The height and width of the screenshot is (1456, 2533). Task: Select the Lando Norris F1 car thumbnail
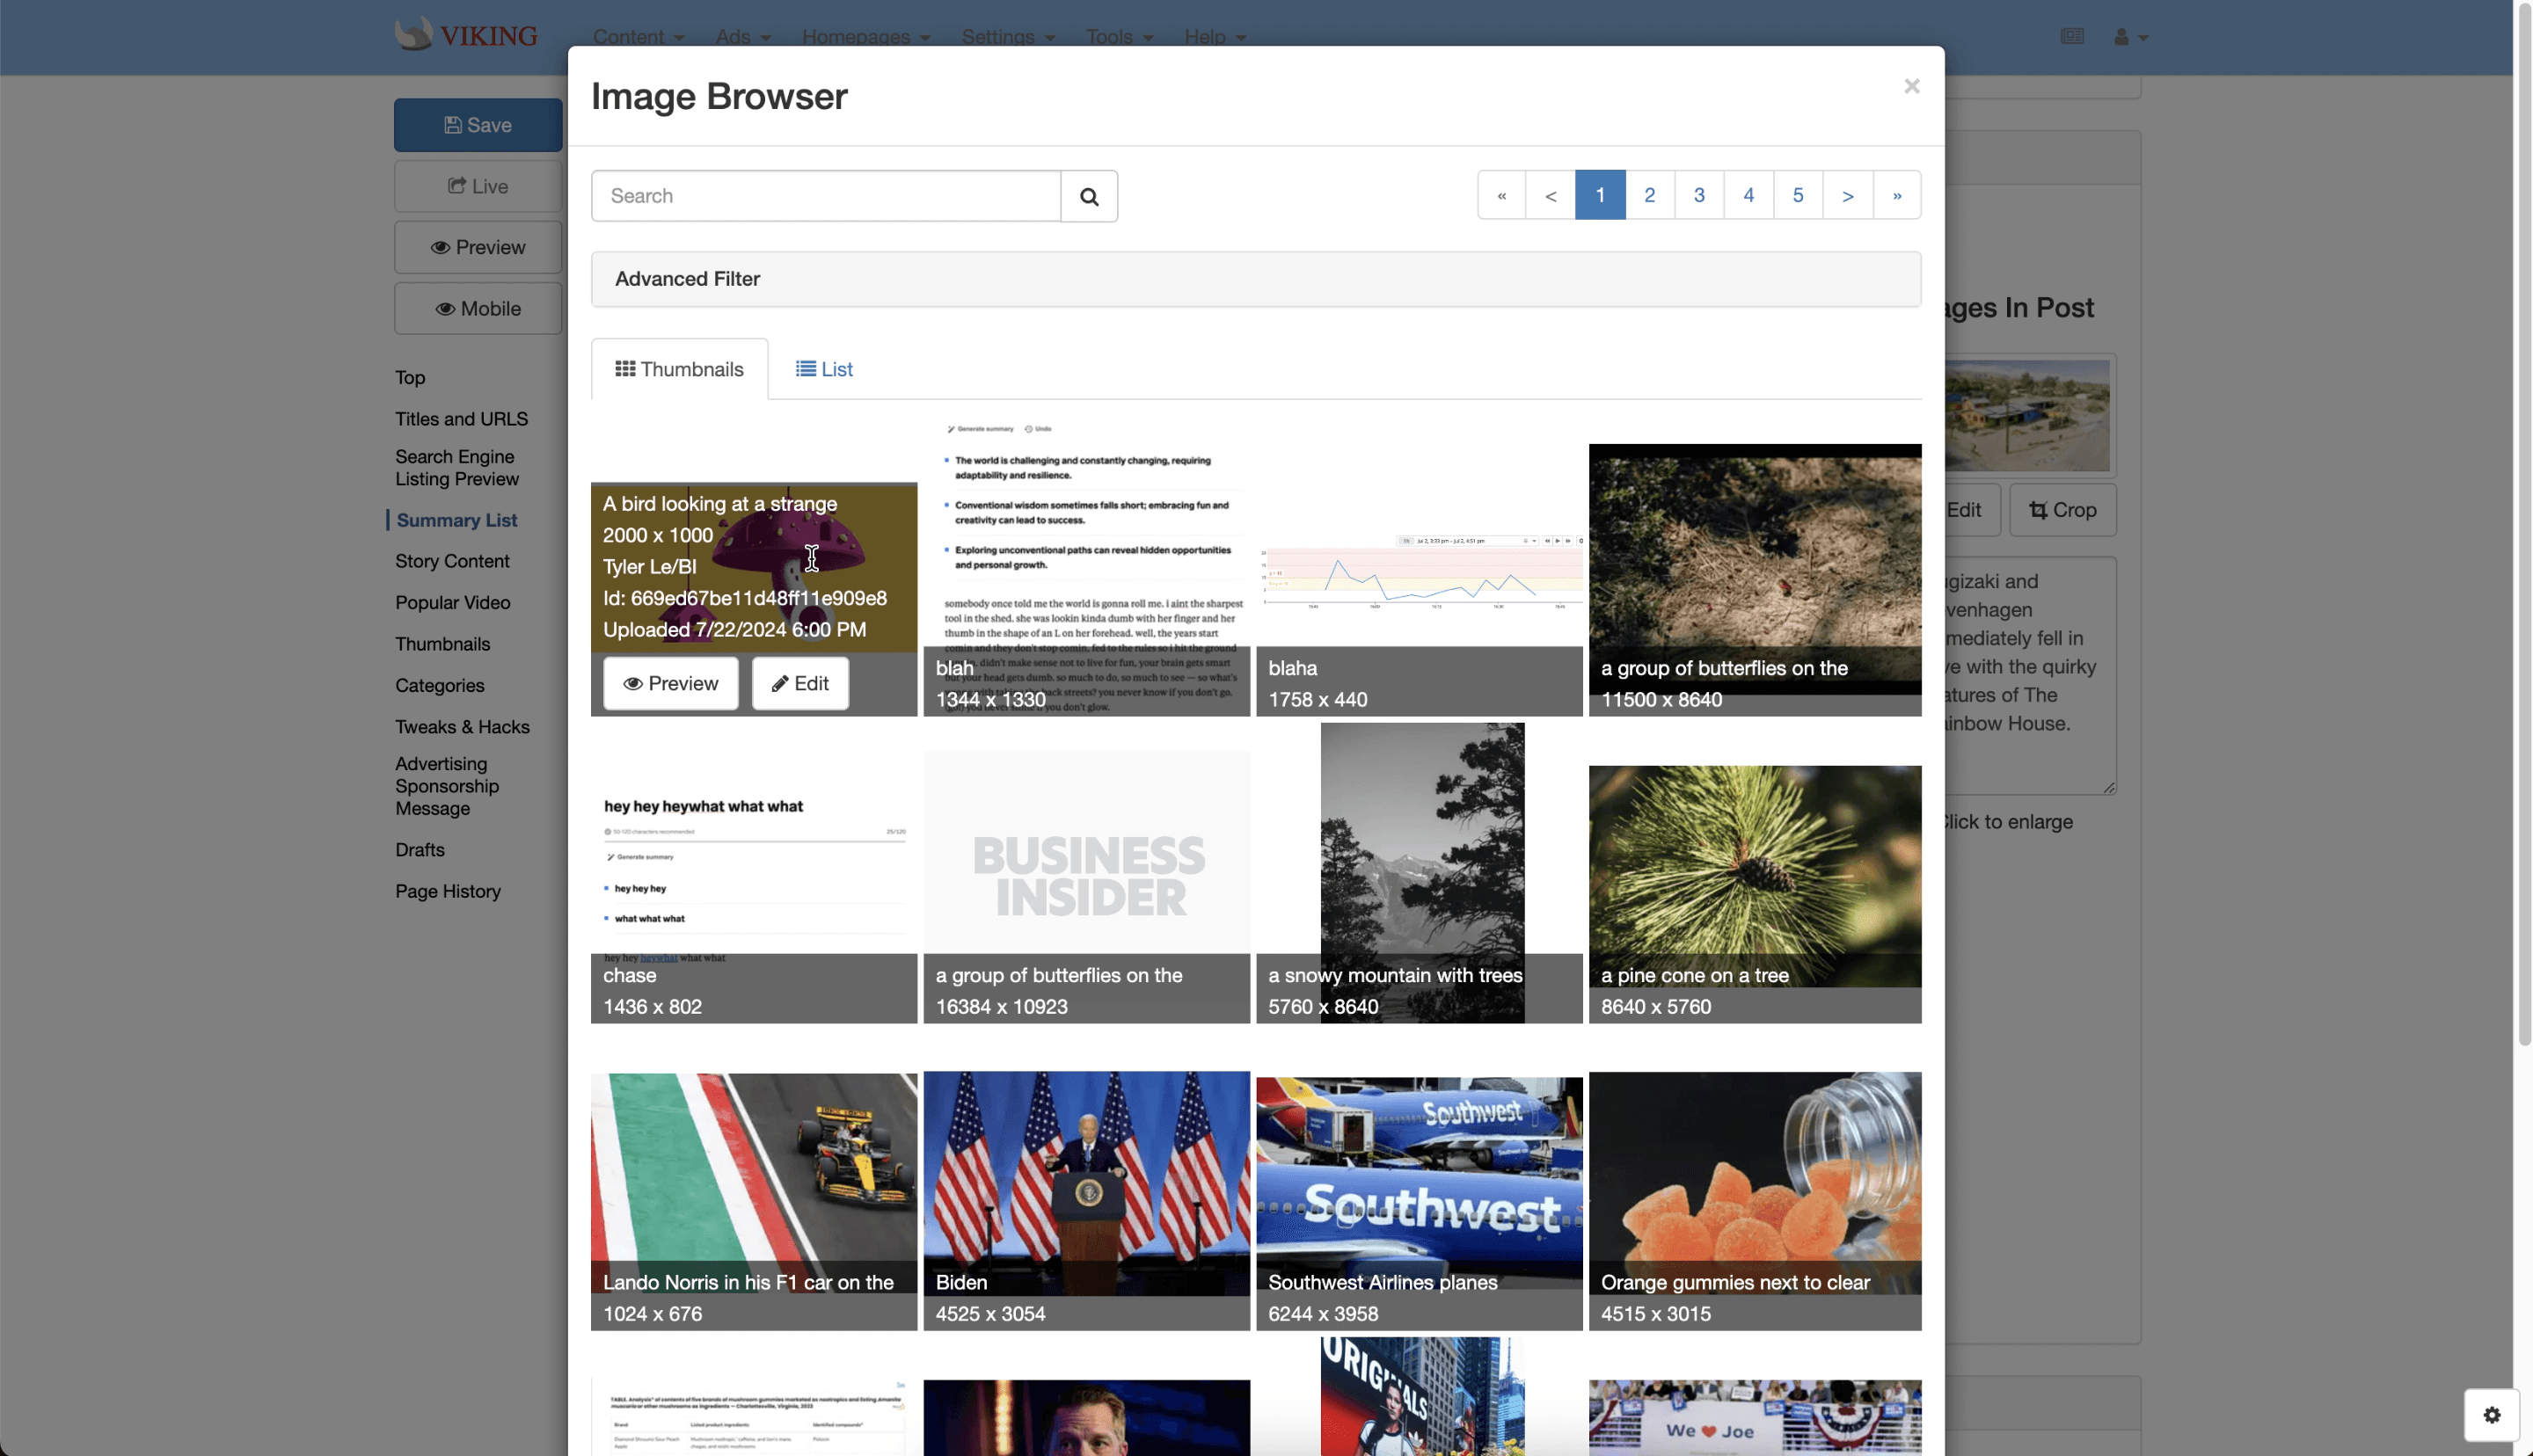pyautogui.click(x=753, y=1201)
